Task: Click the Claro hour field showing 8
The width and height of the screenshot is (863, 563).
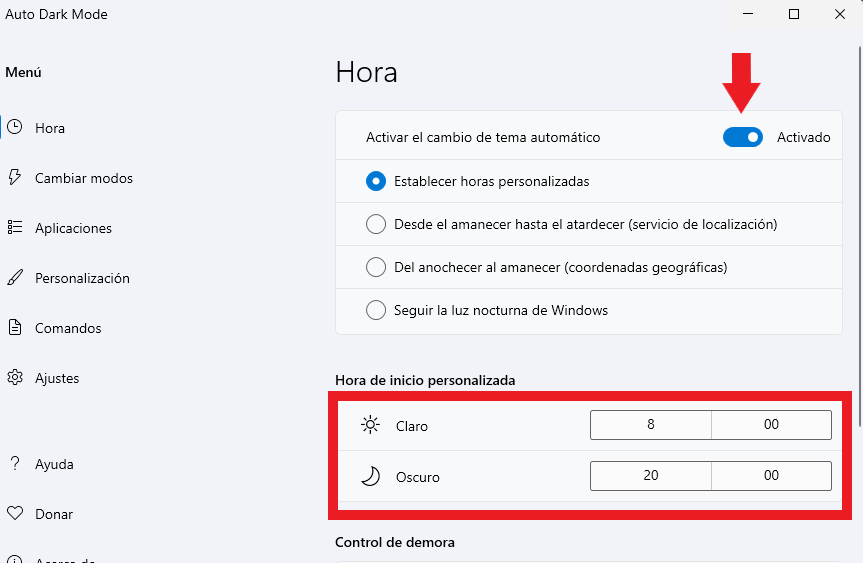Action: (651, 424)
